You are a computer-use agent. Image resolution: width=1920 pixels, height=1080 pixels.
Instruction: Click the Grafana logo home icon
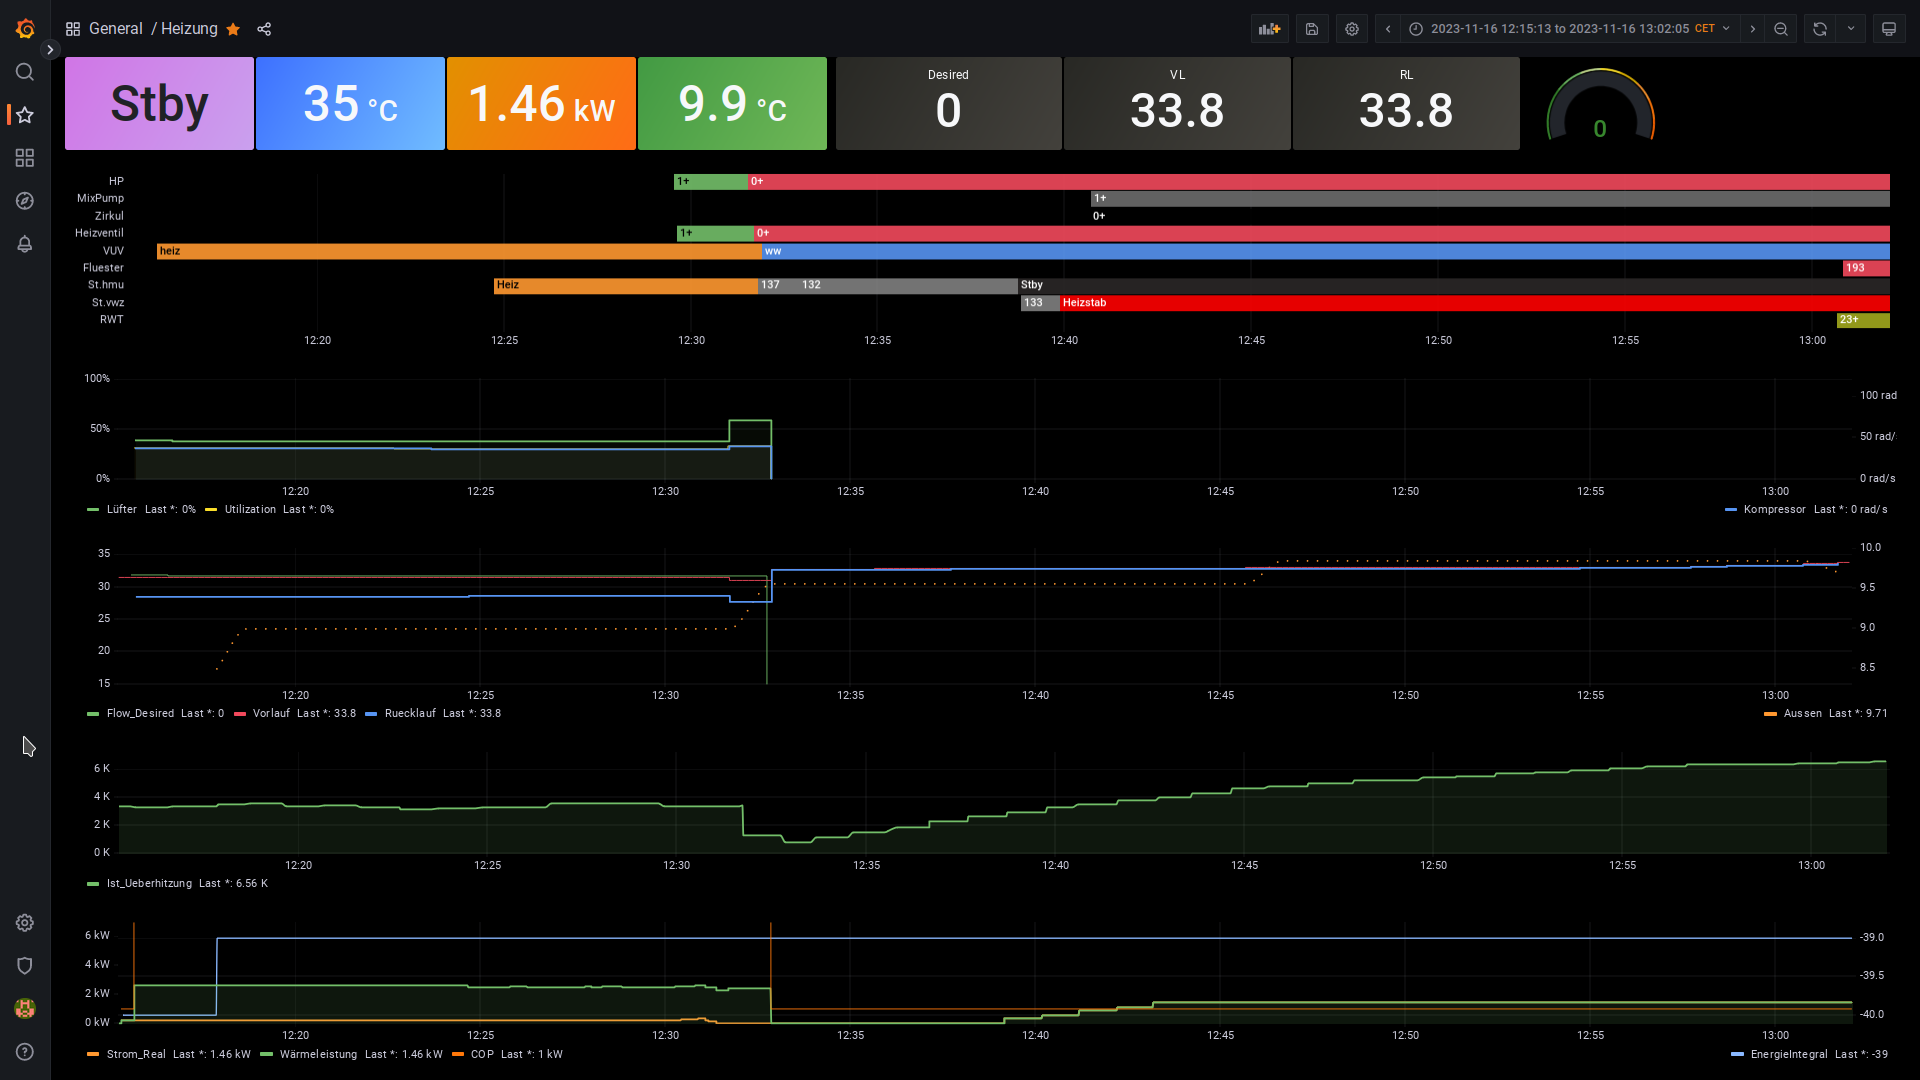point(25,29)
